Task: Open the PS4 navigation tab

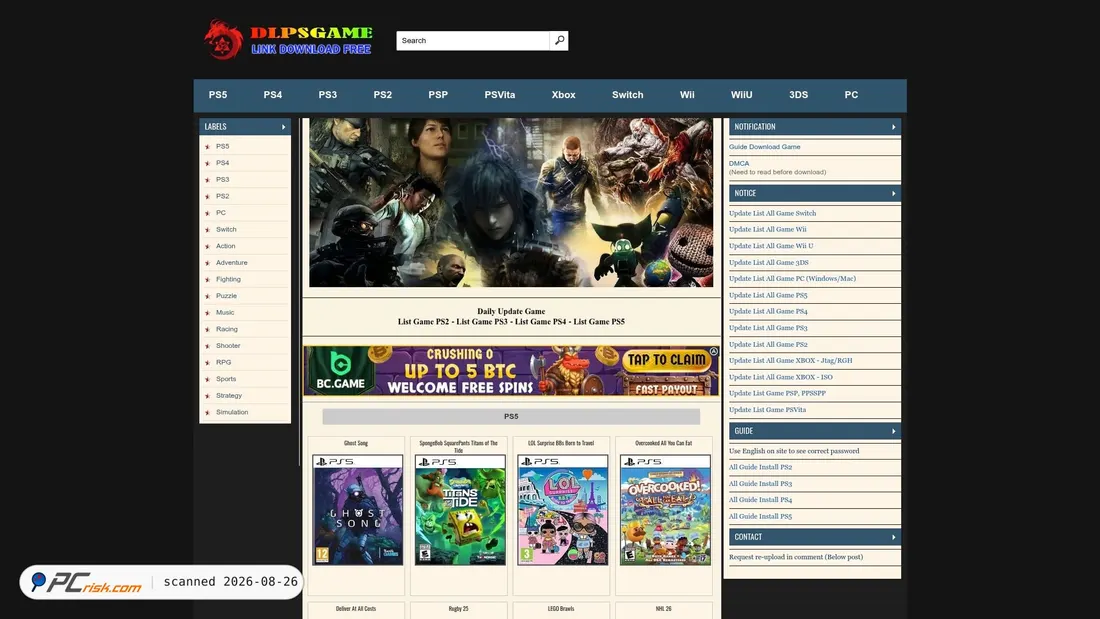Action: point(273,95)
